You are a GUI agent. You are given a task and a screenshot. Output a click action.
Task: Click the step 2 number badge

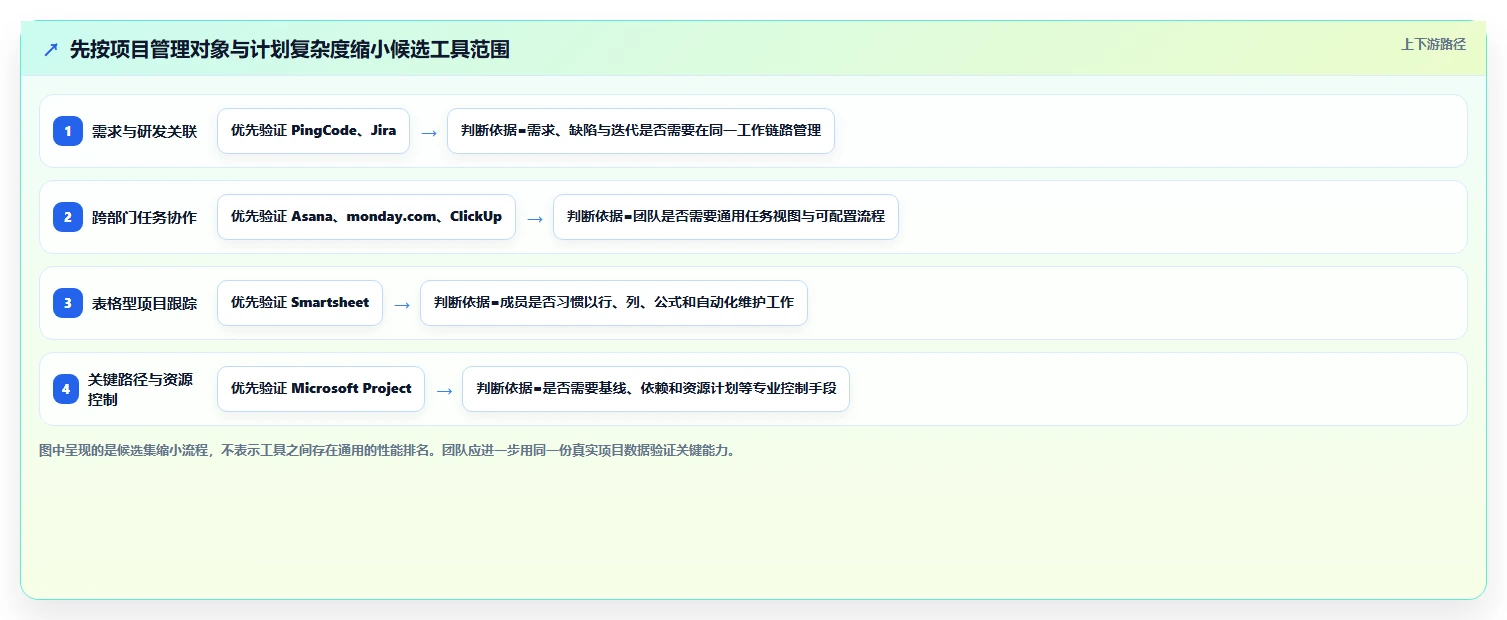tap(67, 217)
